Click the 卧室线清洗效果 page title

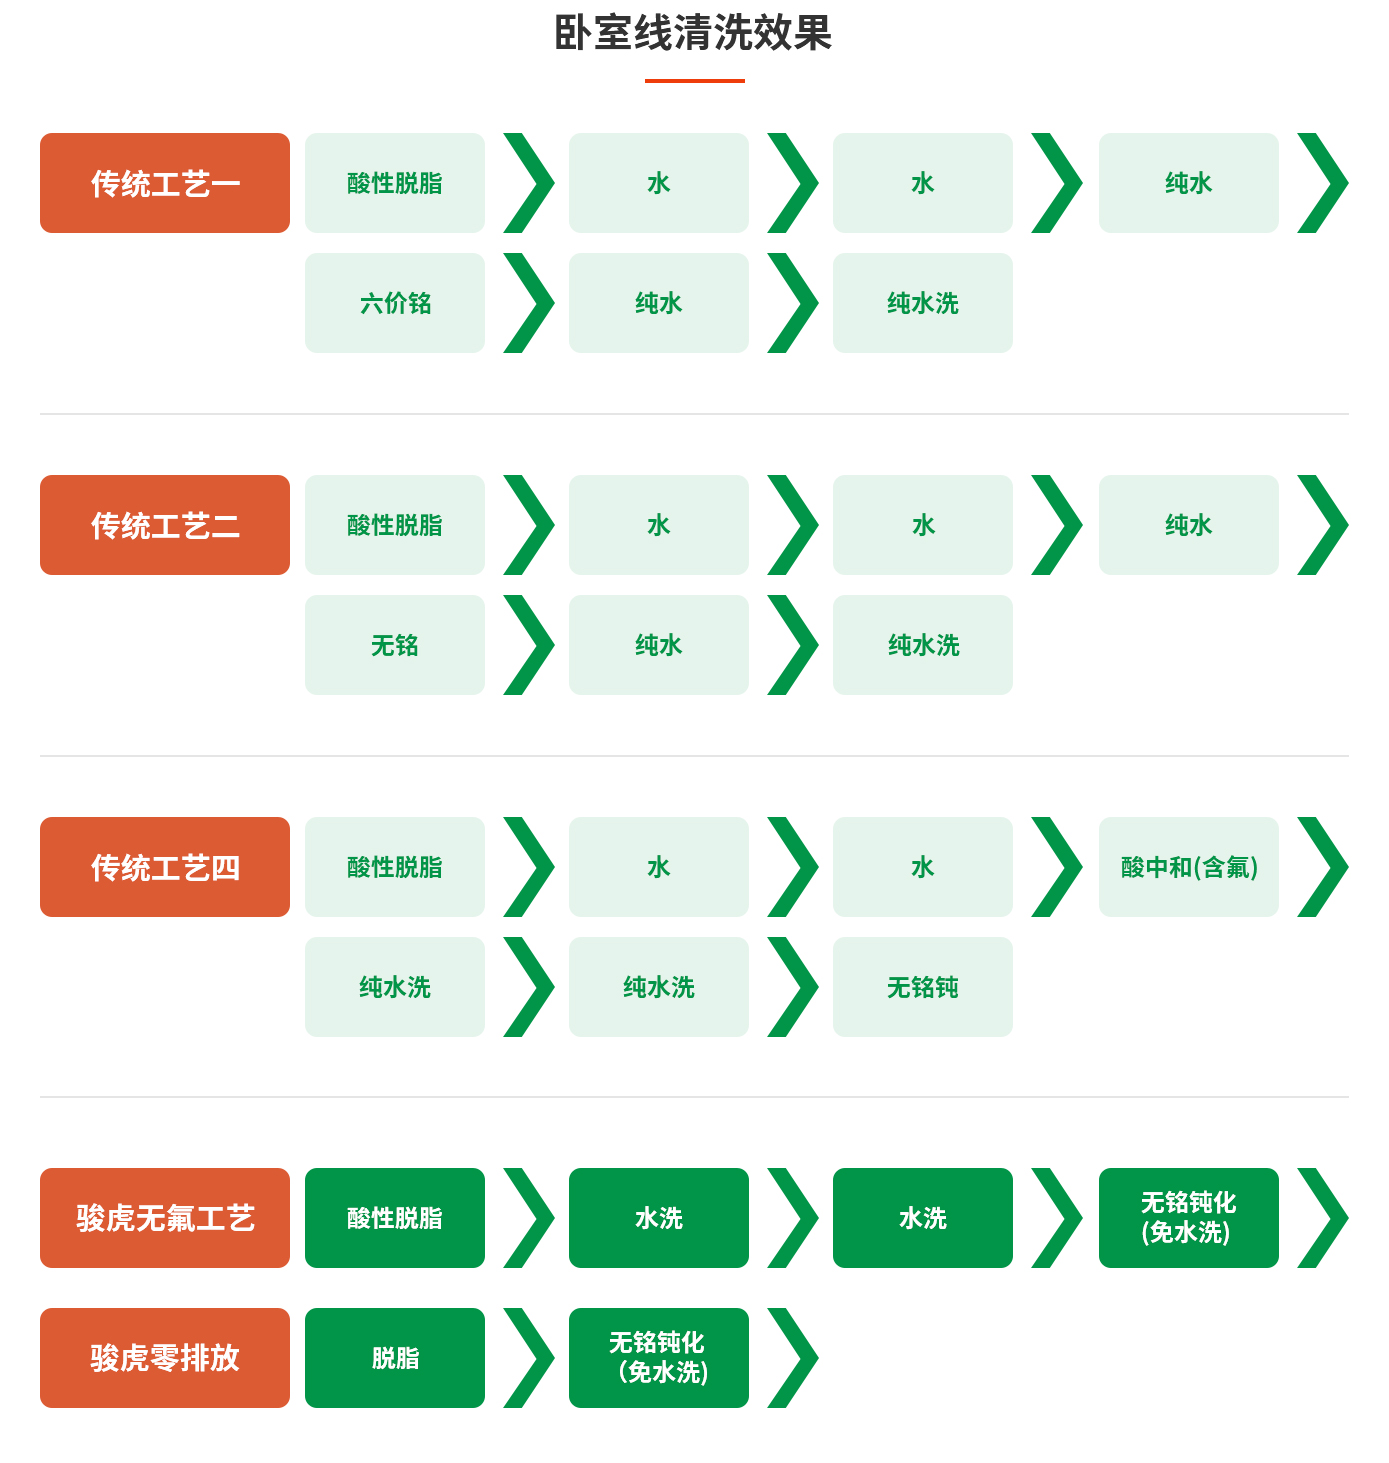click(693, 33)
